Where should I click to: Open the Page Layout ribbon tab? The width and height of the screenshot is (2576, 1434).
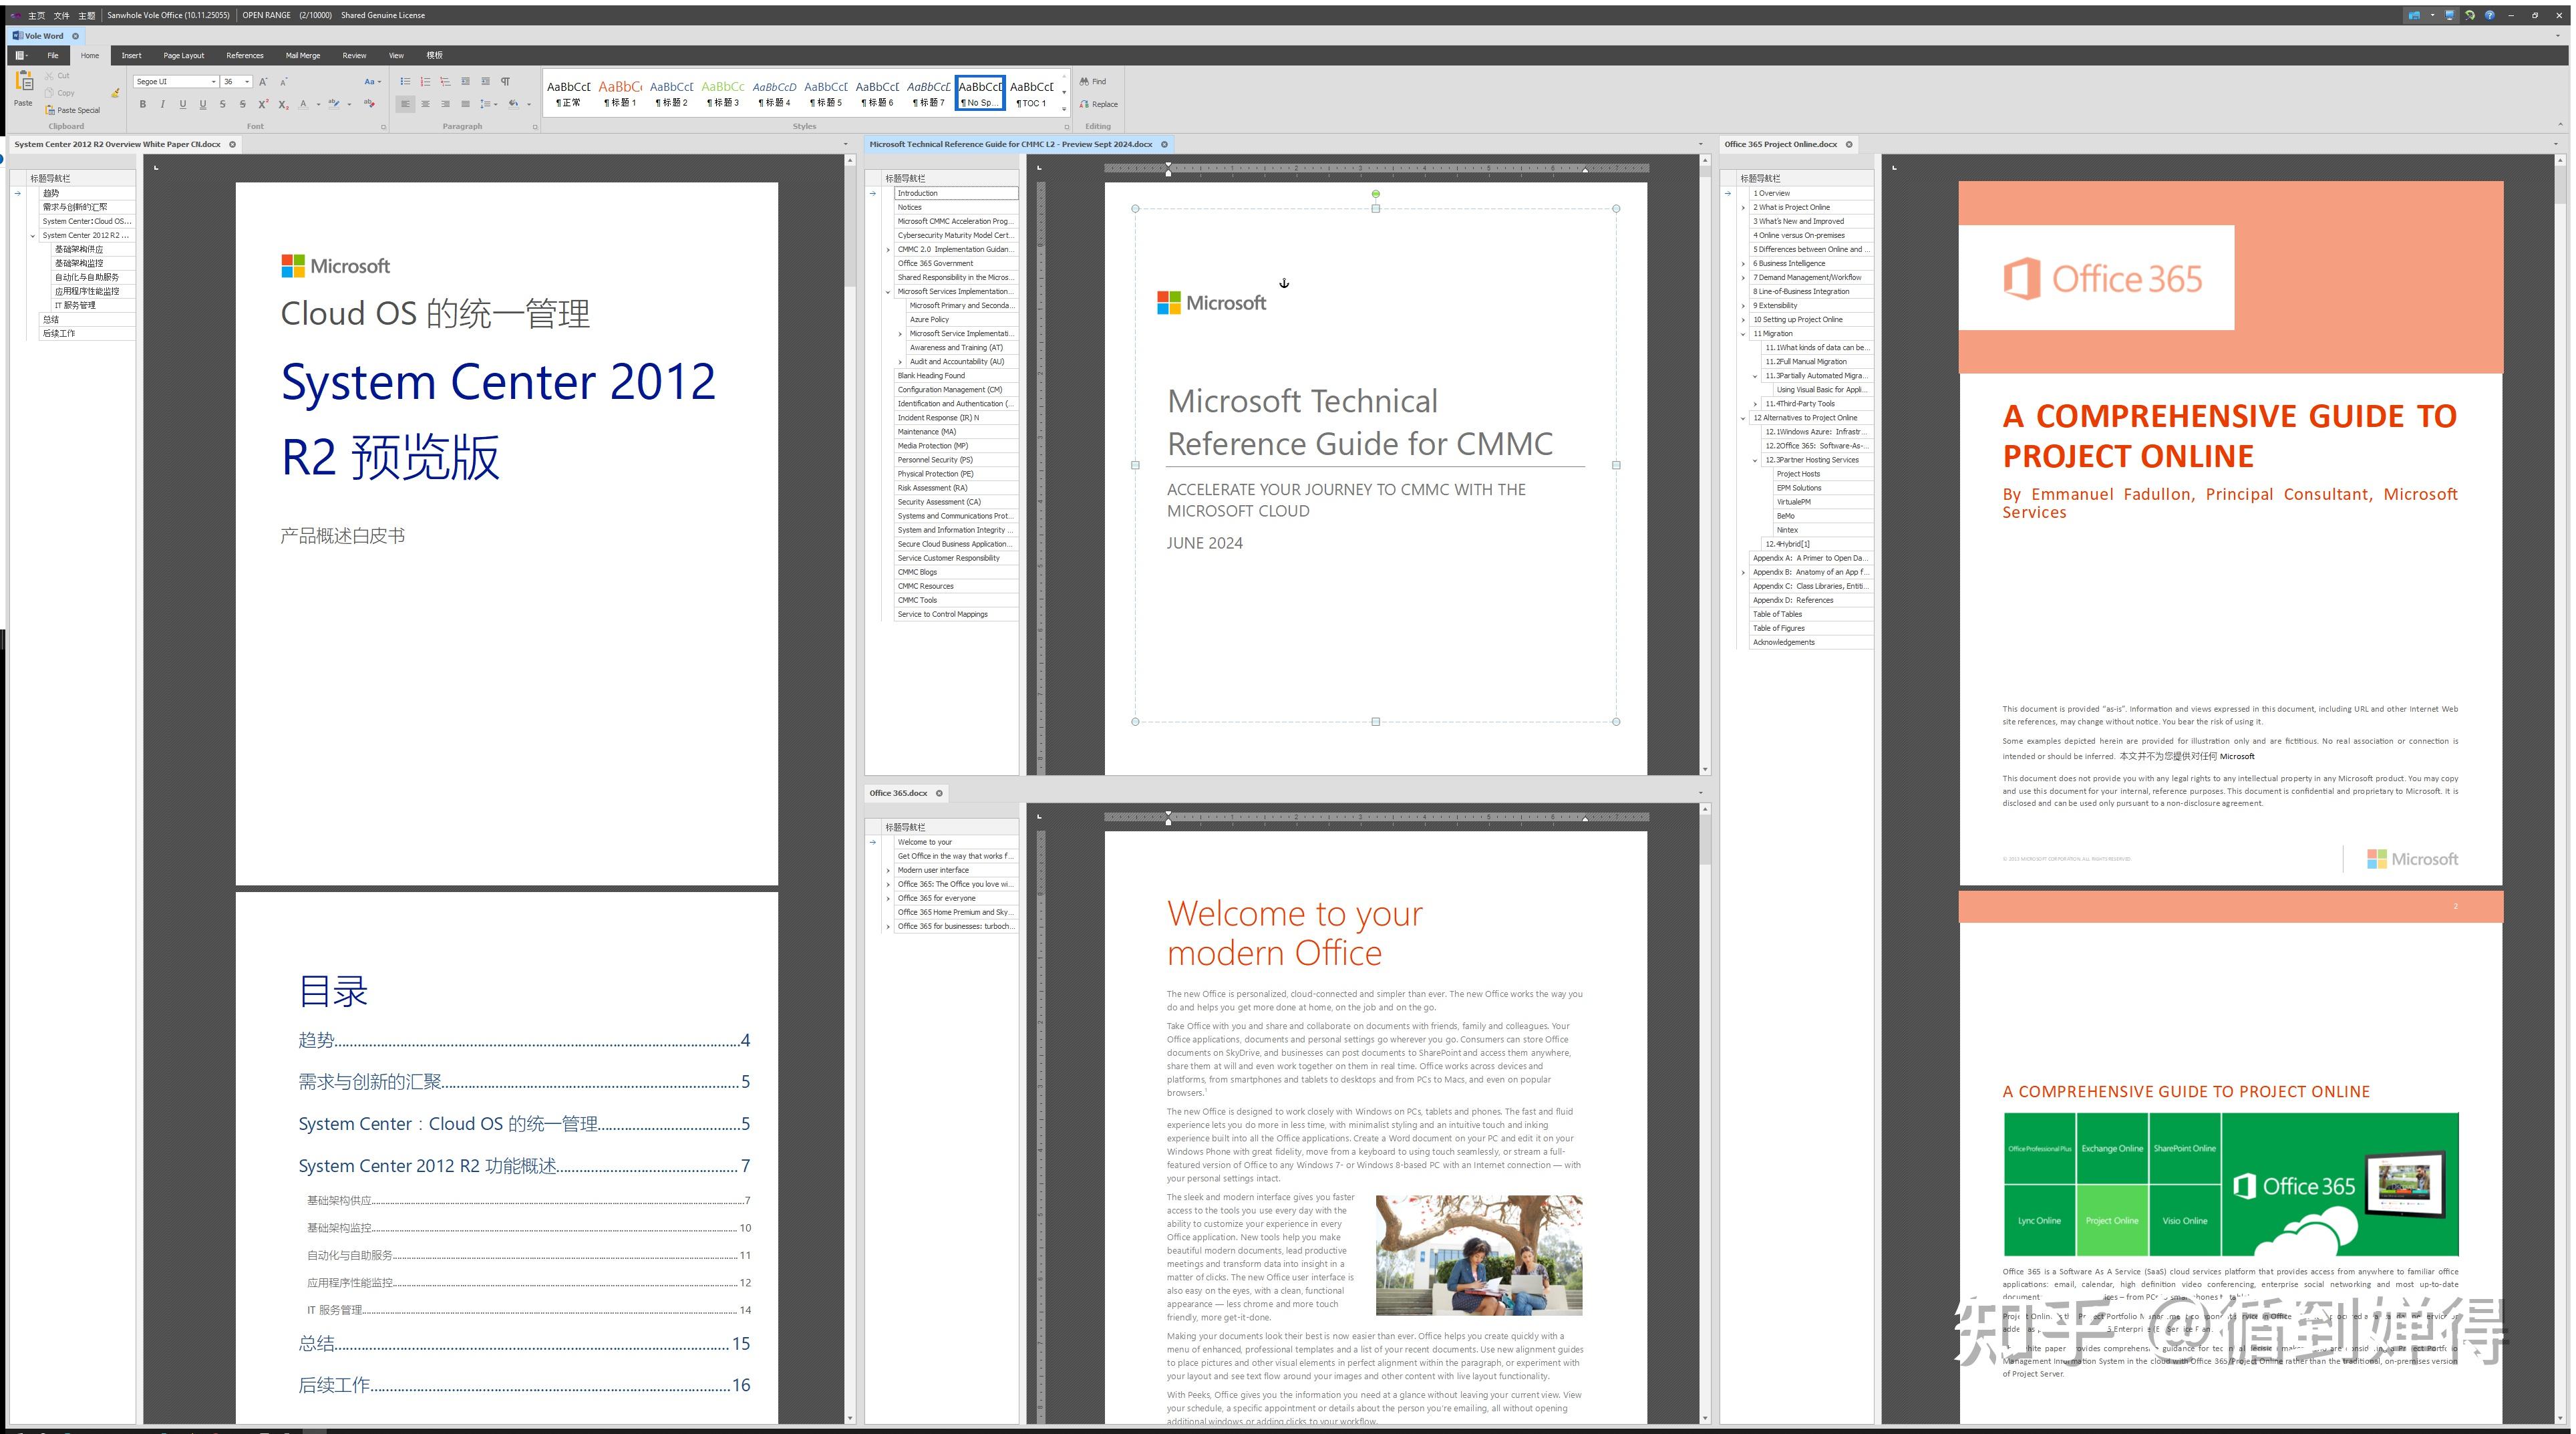coord(183,55)
